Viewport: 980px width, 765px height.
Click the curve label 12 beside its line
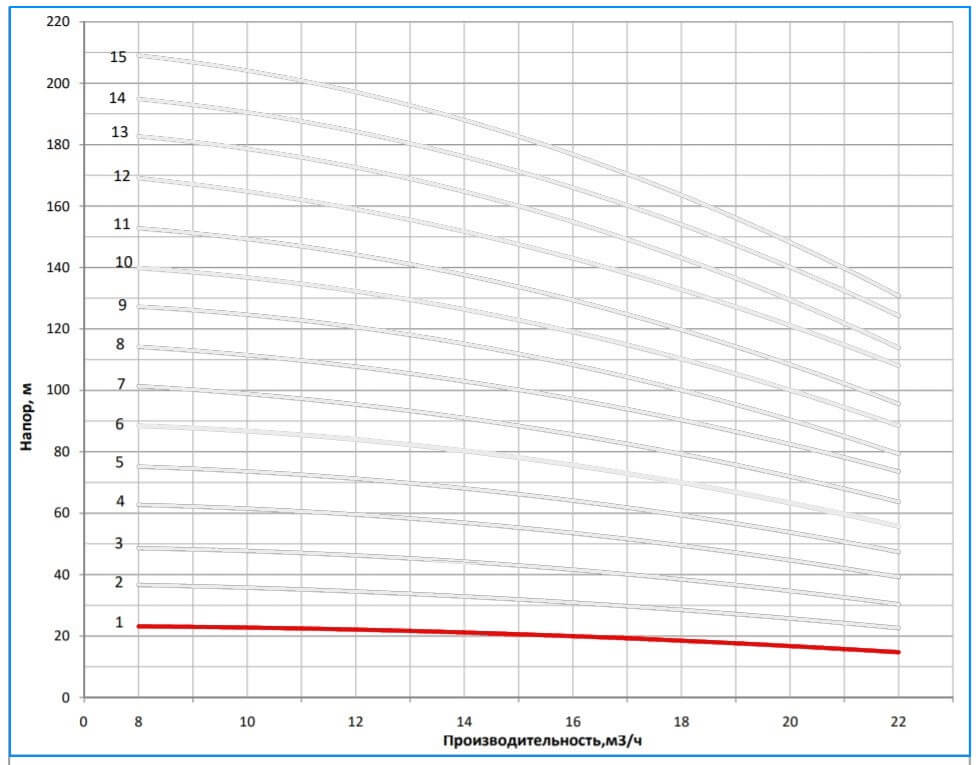pyautogui.click(x=122, y=176)
